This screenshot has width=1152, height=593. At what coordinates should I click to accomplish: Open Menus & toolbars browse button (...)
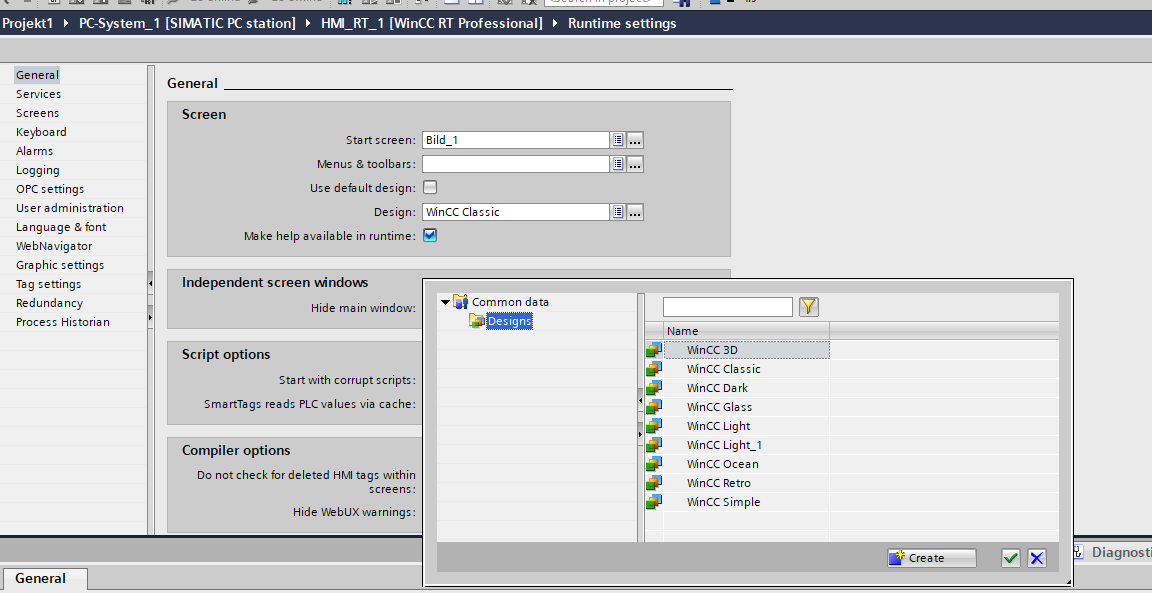click(x=636, y=164)
